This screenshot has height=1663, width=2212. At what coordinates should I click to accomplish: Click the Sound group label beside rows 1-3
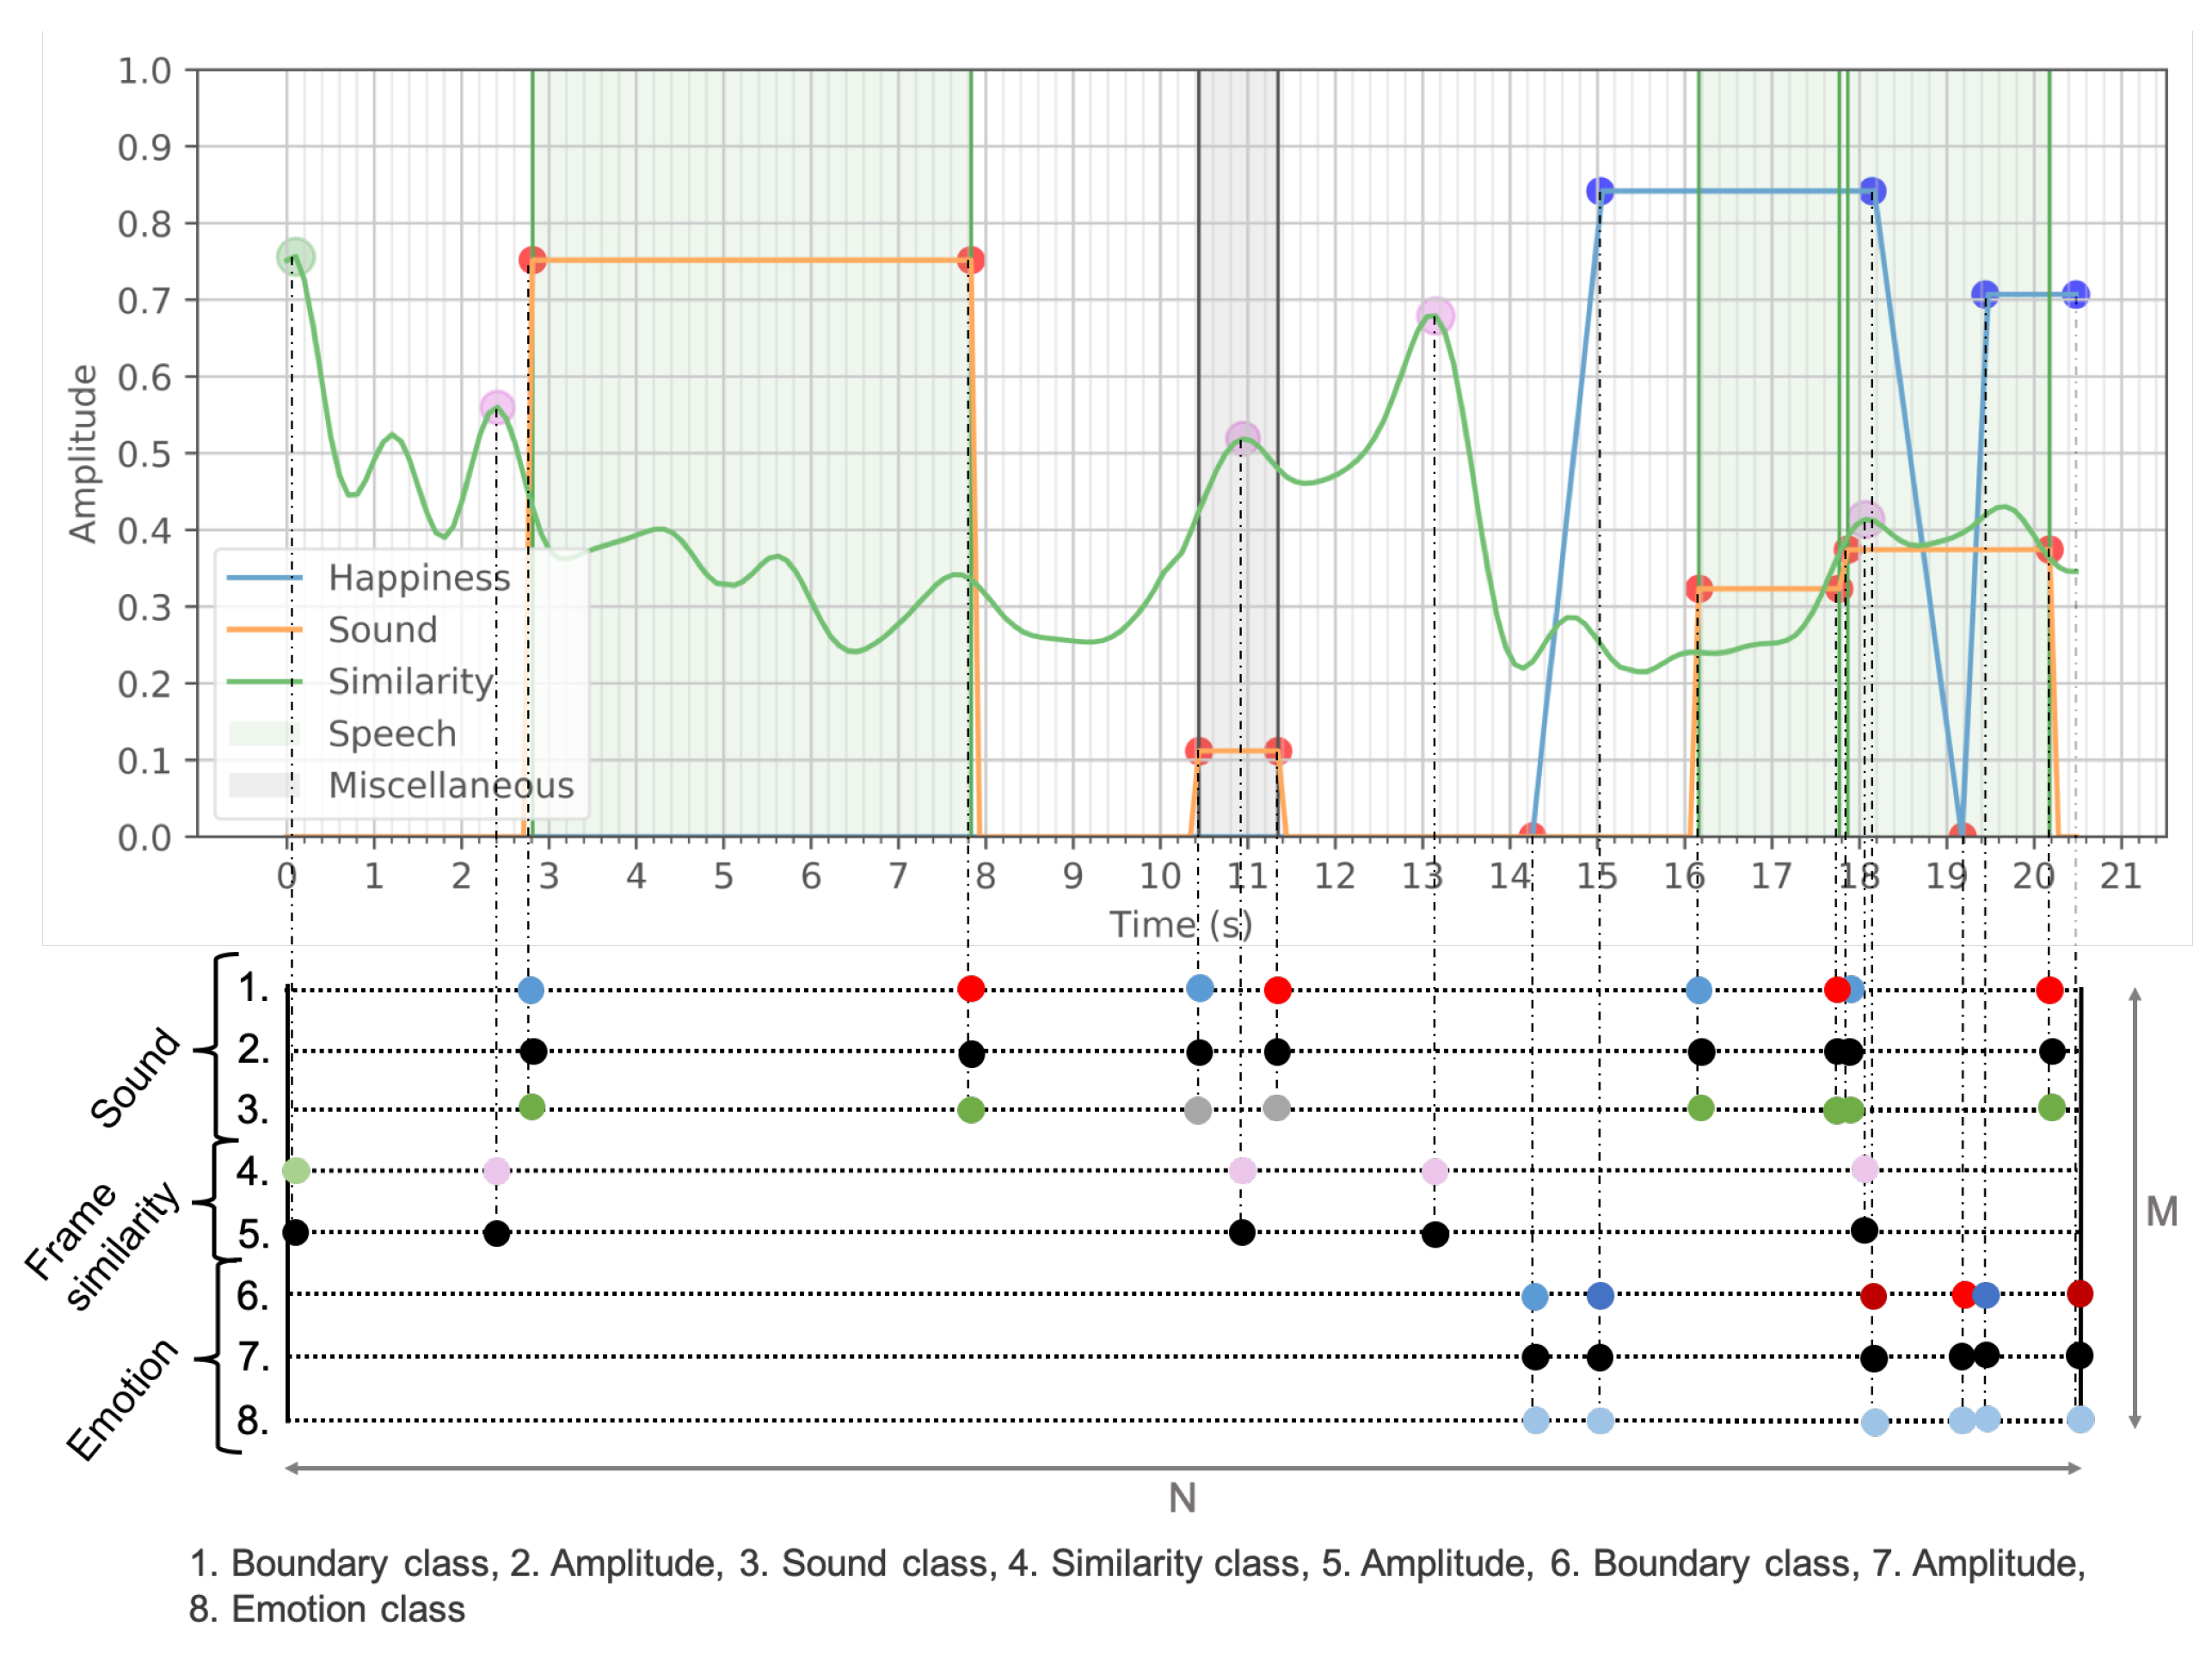point(135,1078)
